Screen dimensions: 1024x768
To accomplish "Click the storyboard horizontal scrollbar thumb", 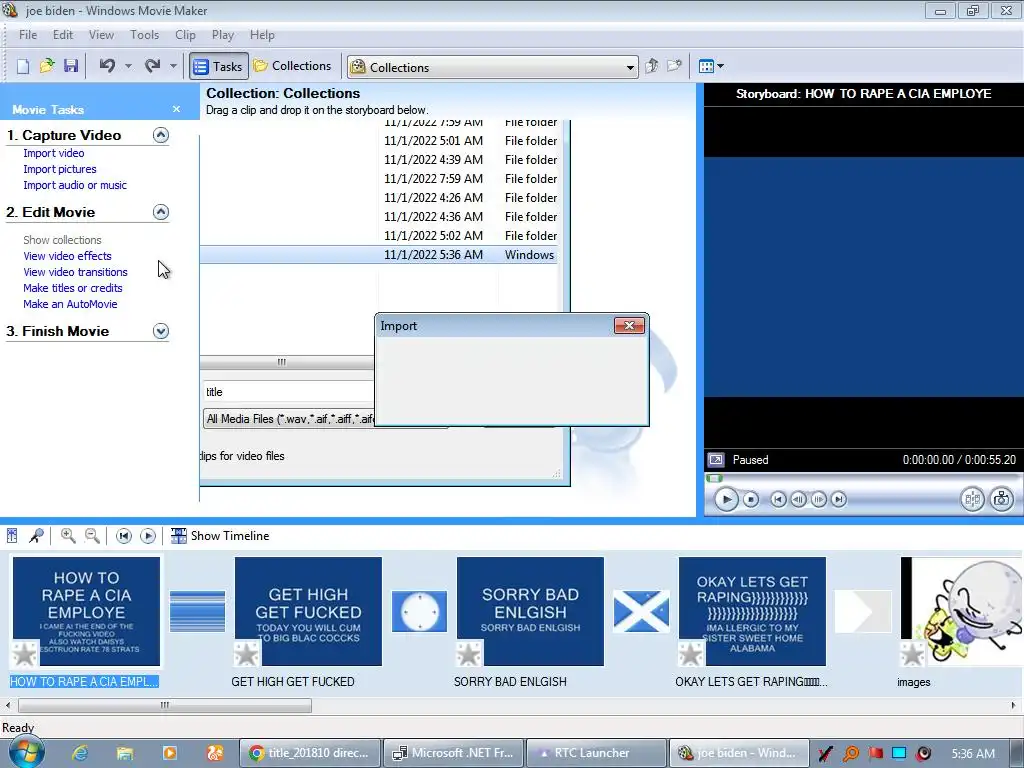I will tap(165, 705).
